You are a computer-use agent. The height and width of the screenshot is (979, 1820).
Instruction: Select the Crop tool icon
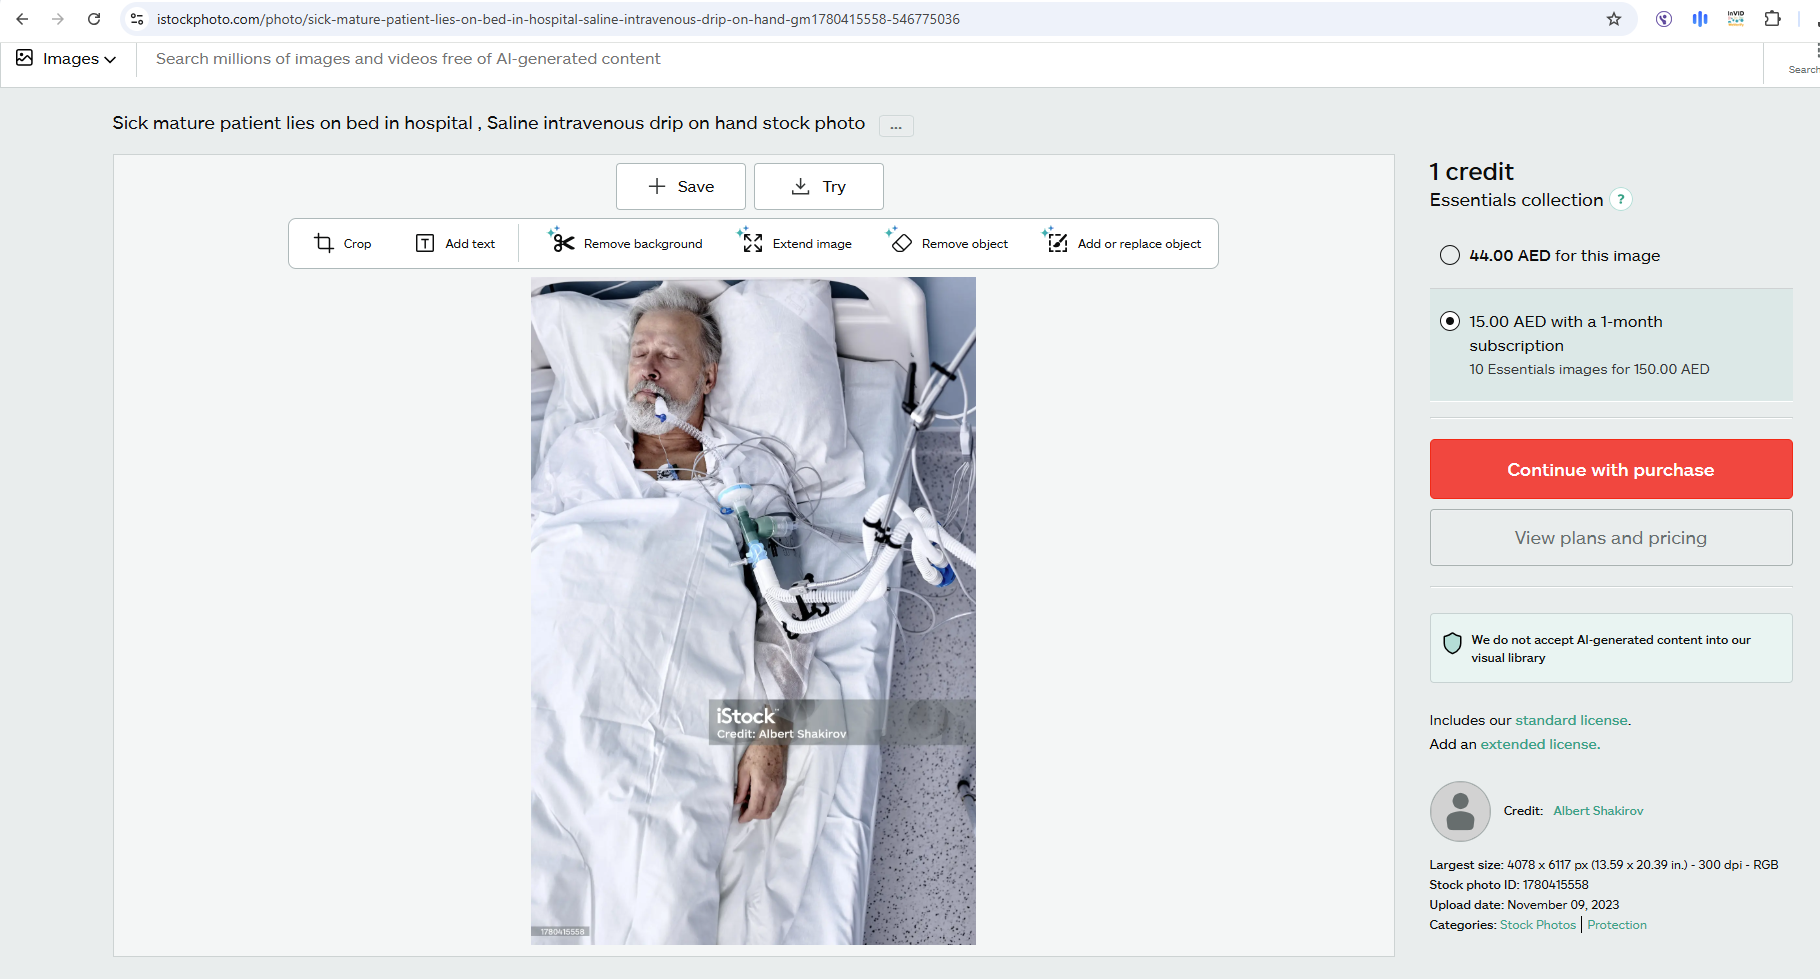(324, 243)
